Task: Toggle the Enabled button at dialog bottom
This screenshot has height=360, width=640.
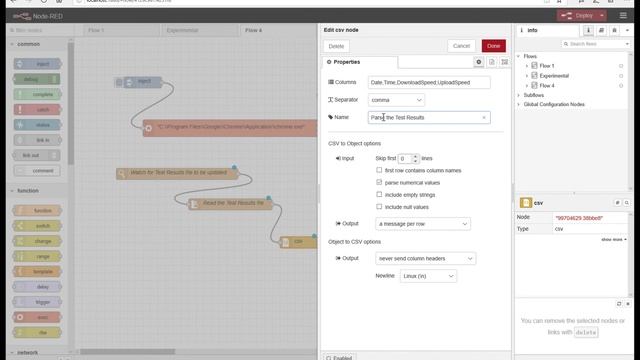Action: point(339,357)
